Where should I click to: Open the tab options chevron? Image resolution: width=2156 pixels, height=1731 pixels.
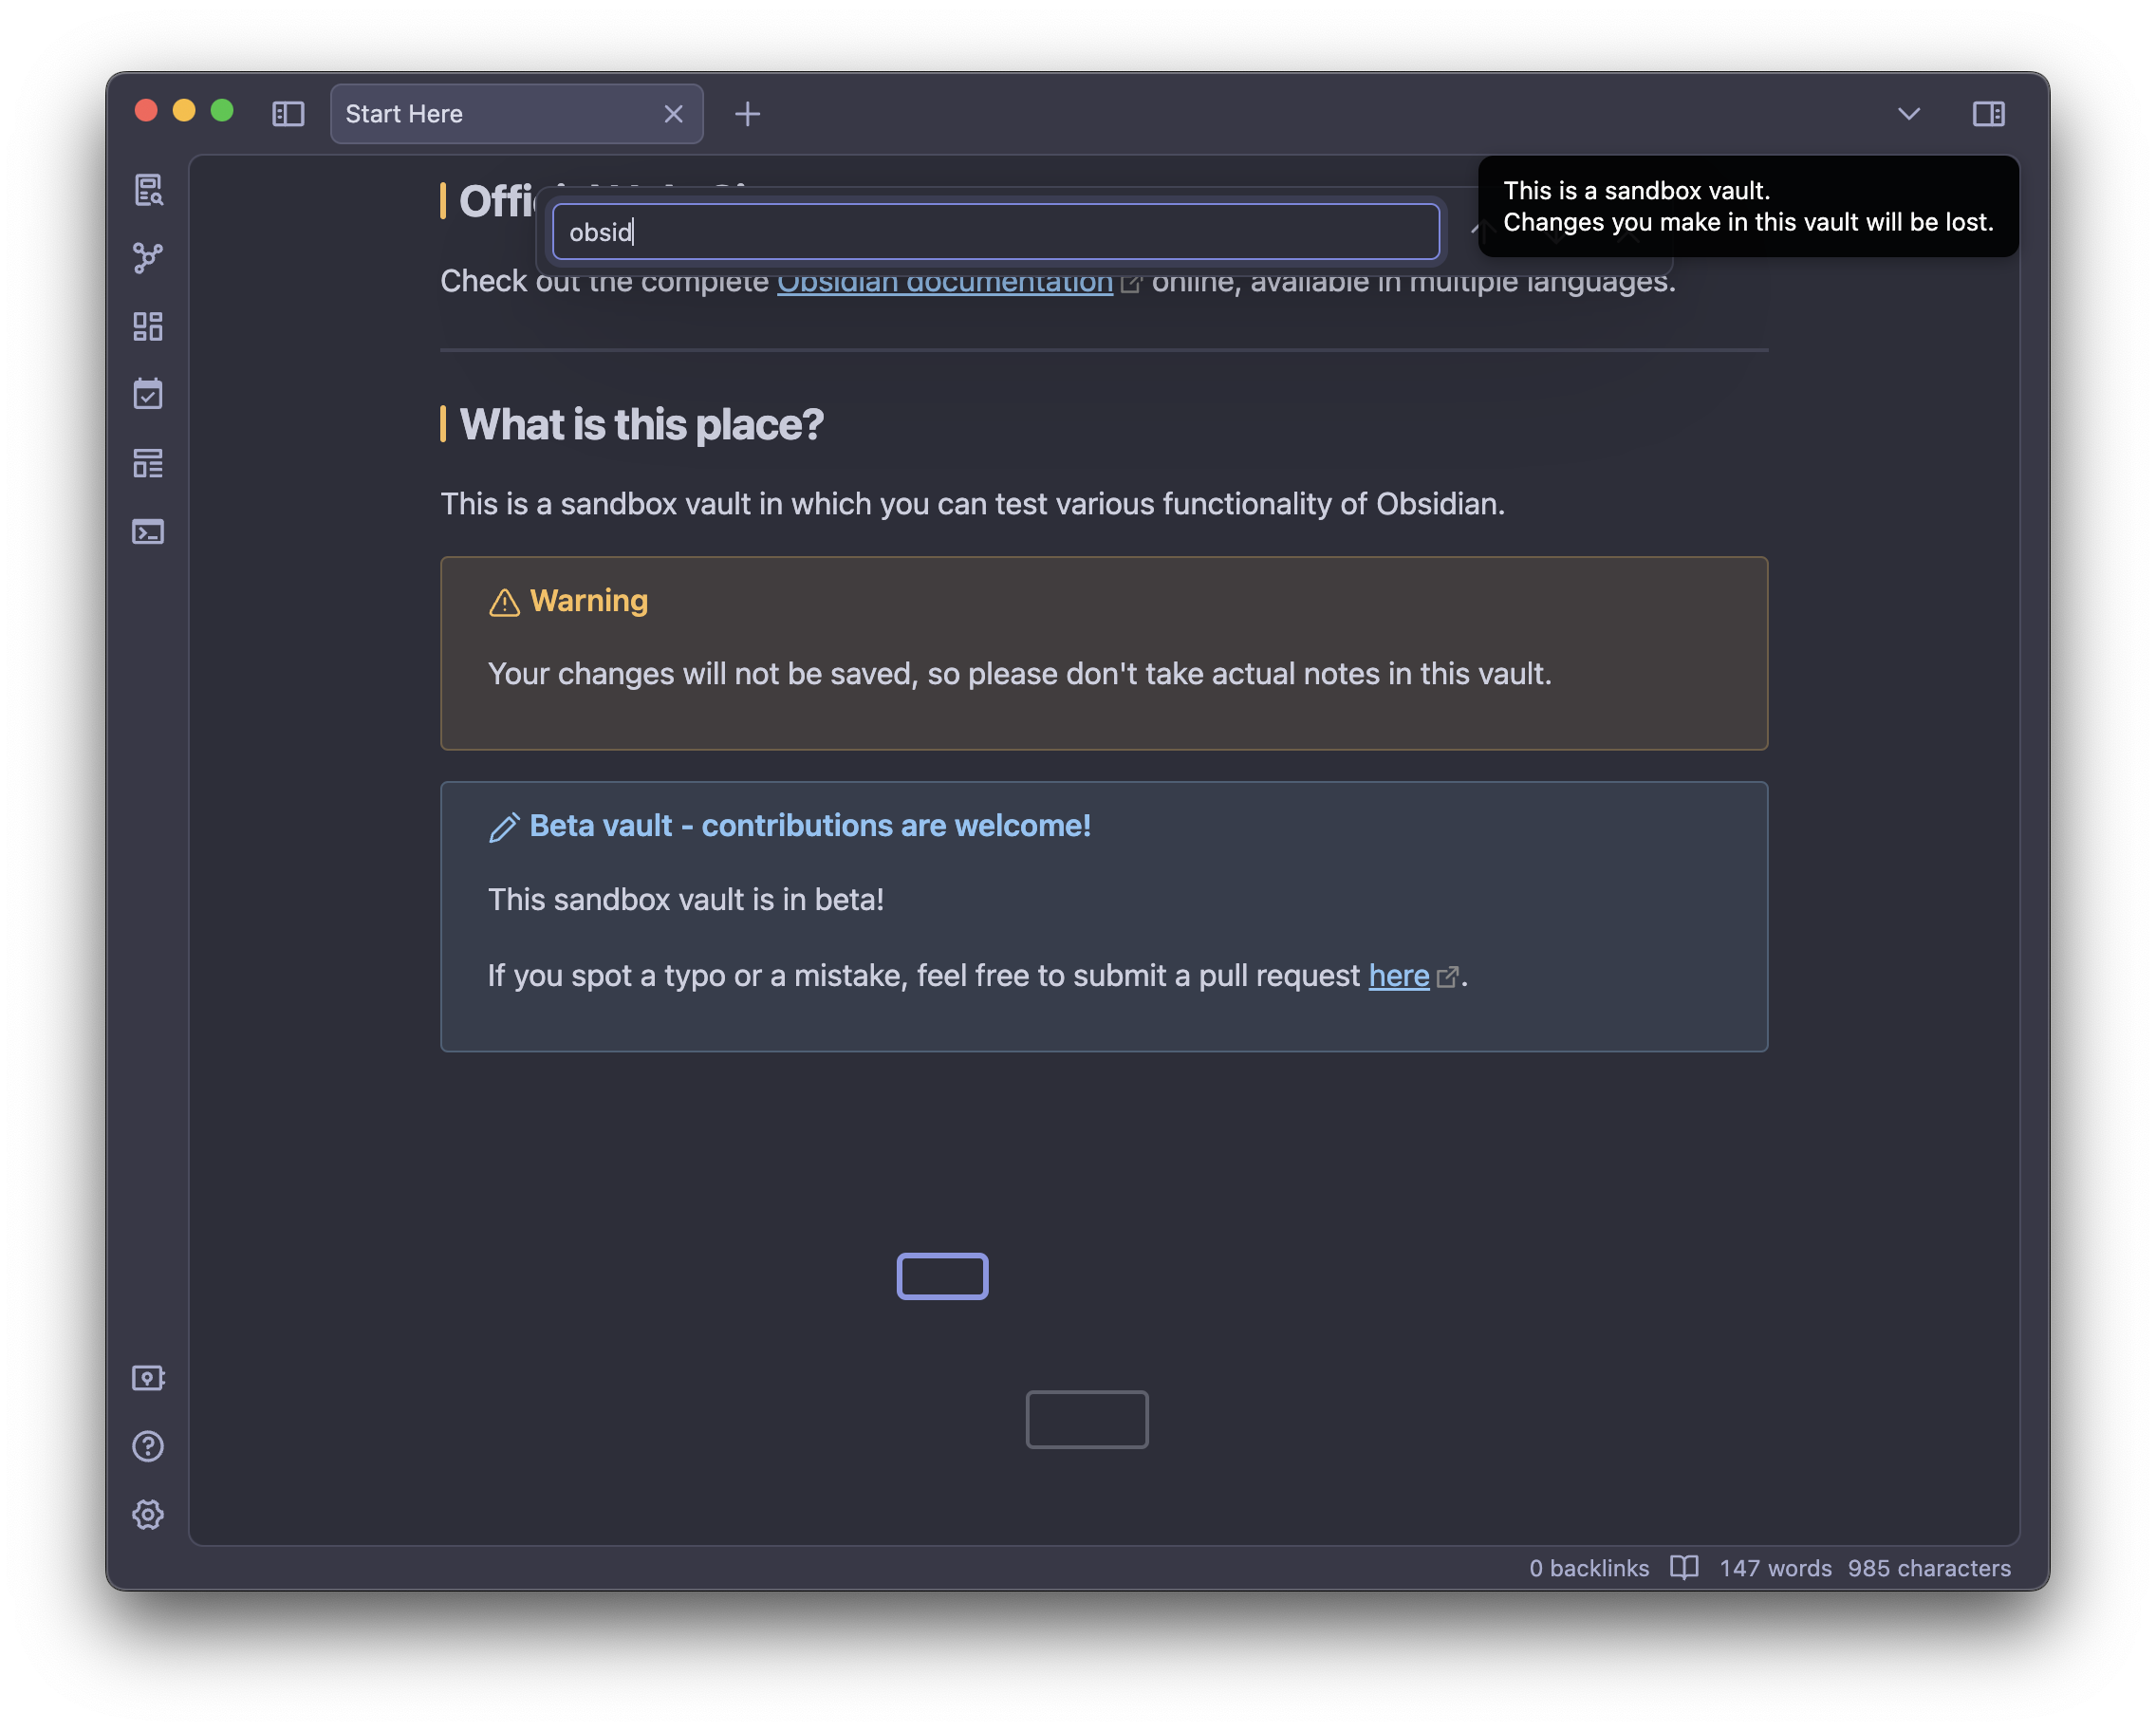[1908, 113]
